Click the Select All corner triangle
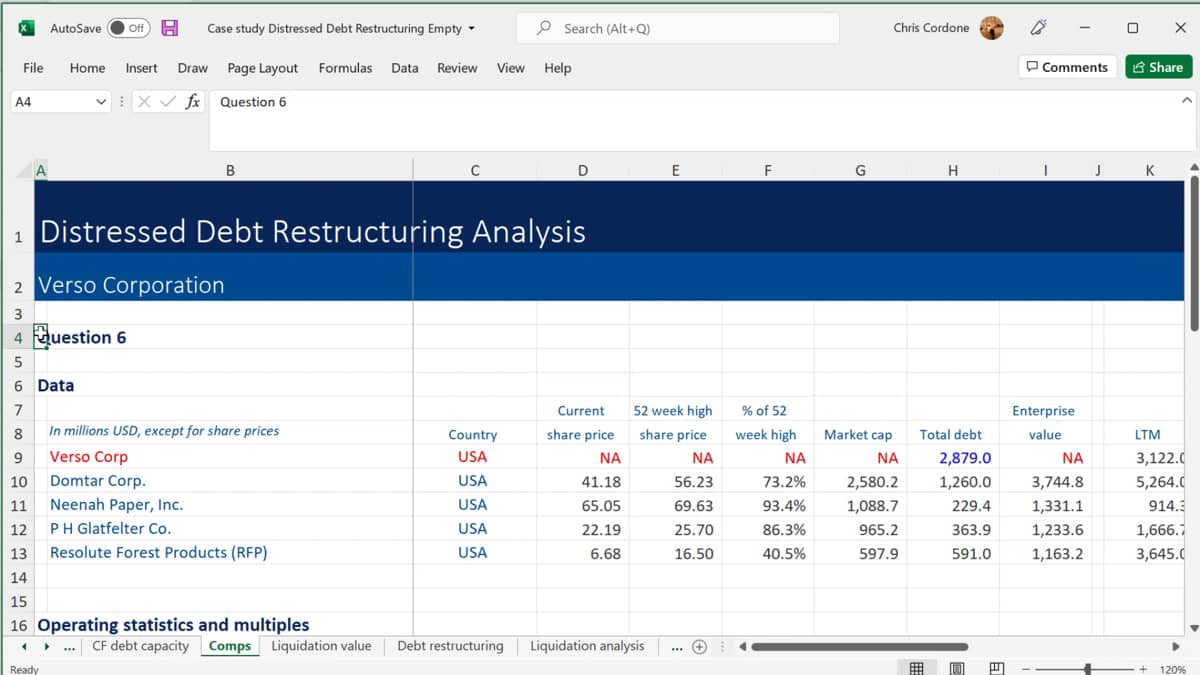 pos(24,170)
